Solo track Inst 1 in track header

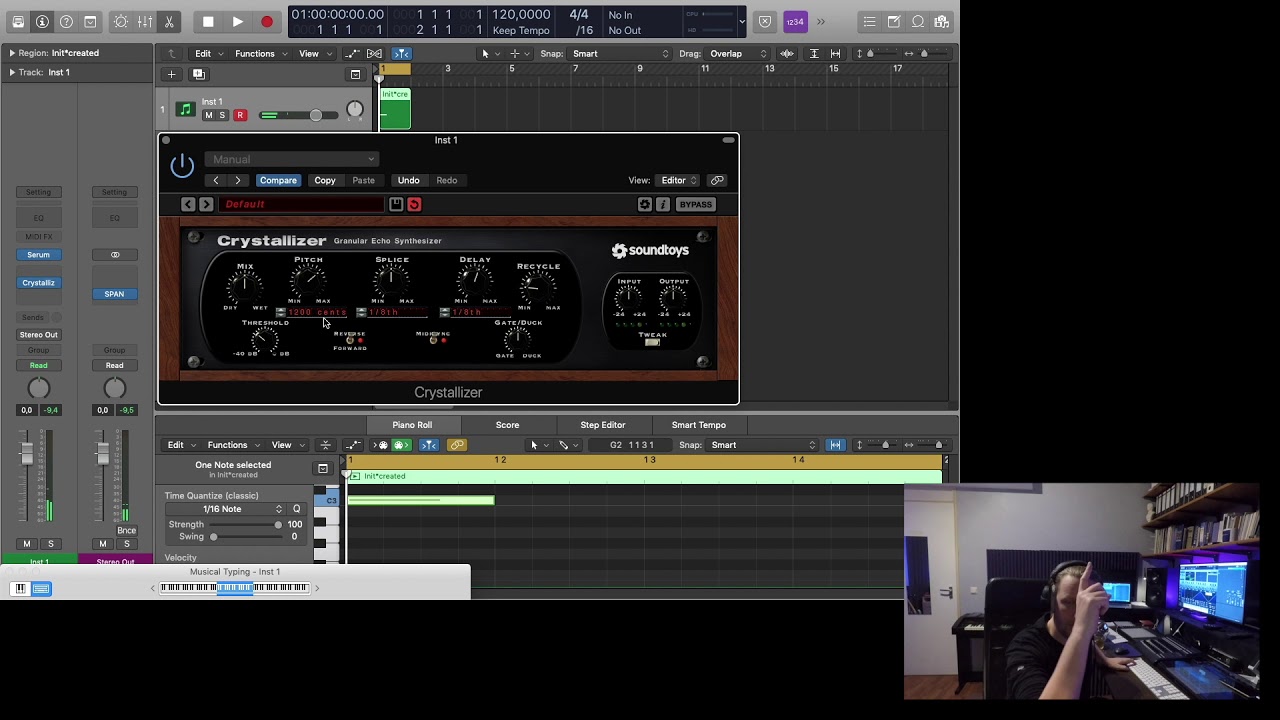point(222,115)
